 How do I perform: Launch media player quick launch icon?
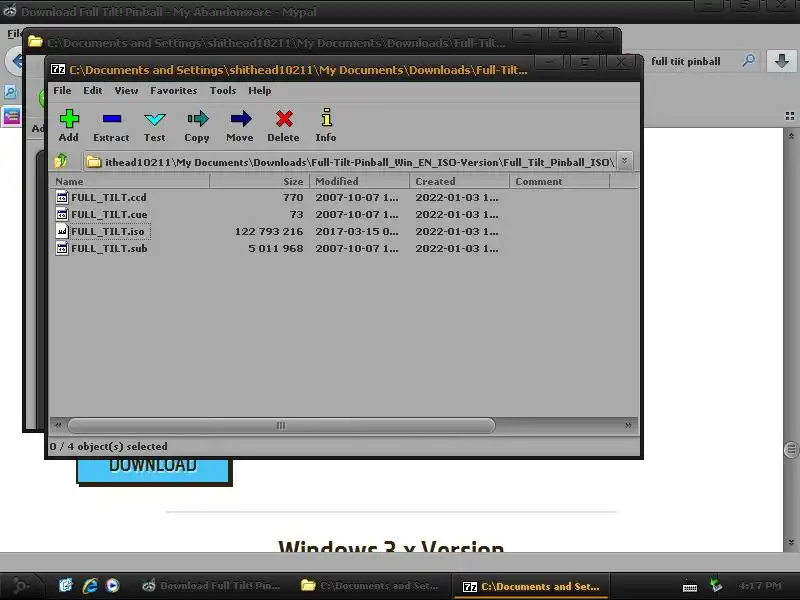[112, 586]
